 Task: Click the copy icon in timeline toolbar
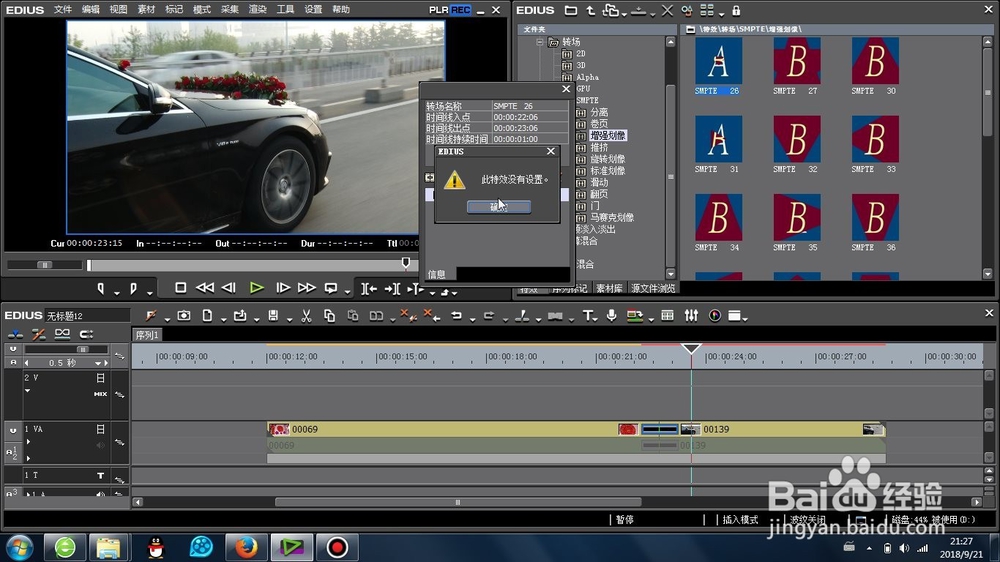tap(329, 315)
